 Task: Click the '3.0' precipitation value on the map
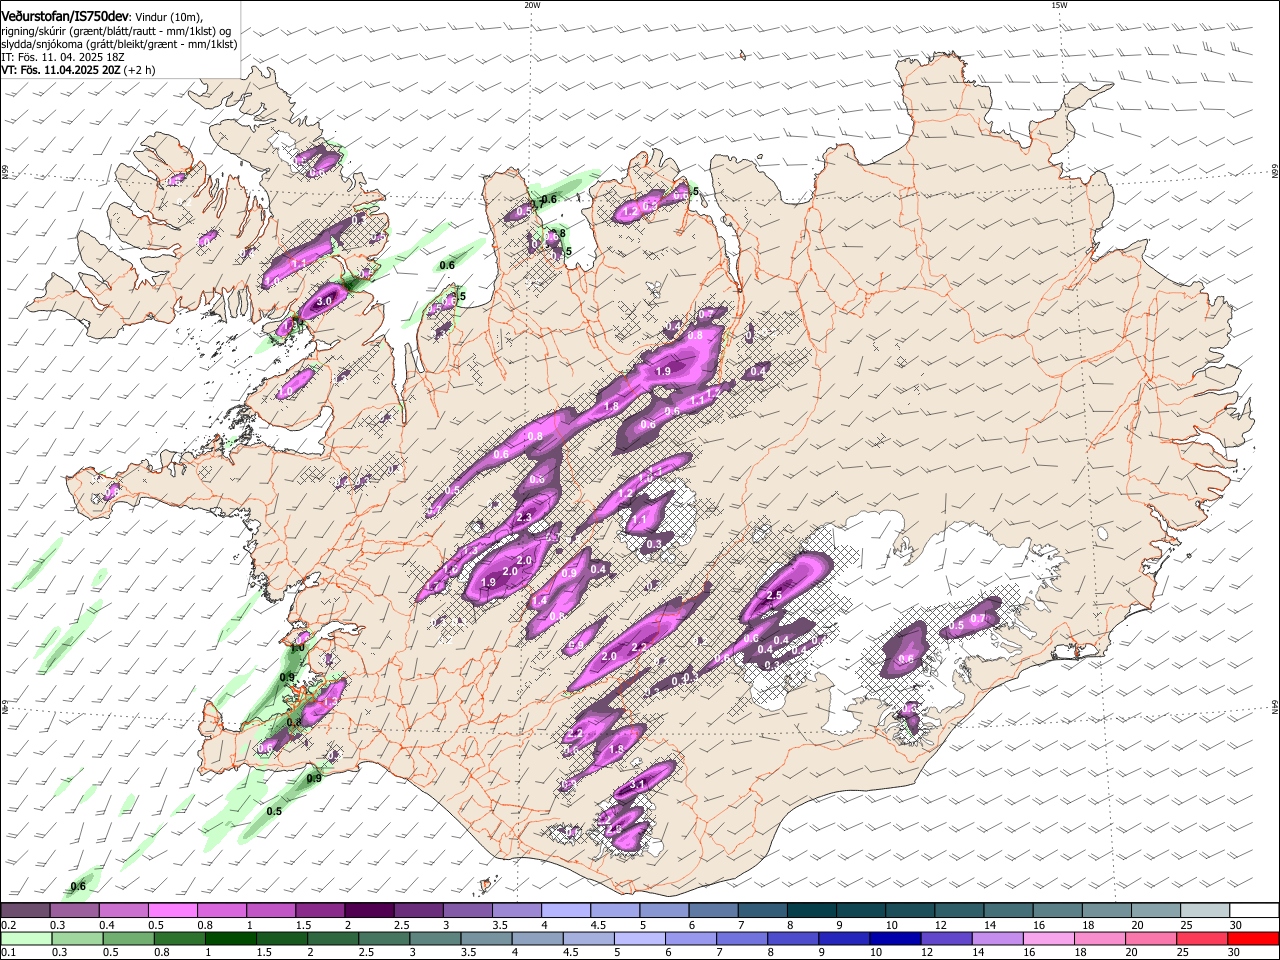[324, 301]
